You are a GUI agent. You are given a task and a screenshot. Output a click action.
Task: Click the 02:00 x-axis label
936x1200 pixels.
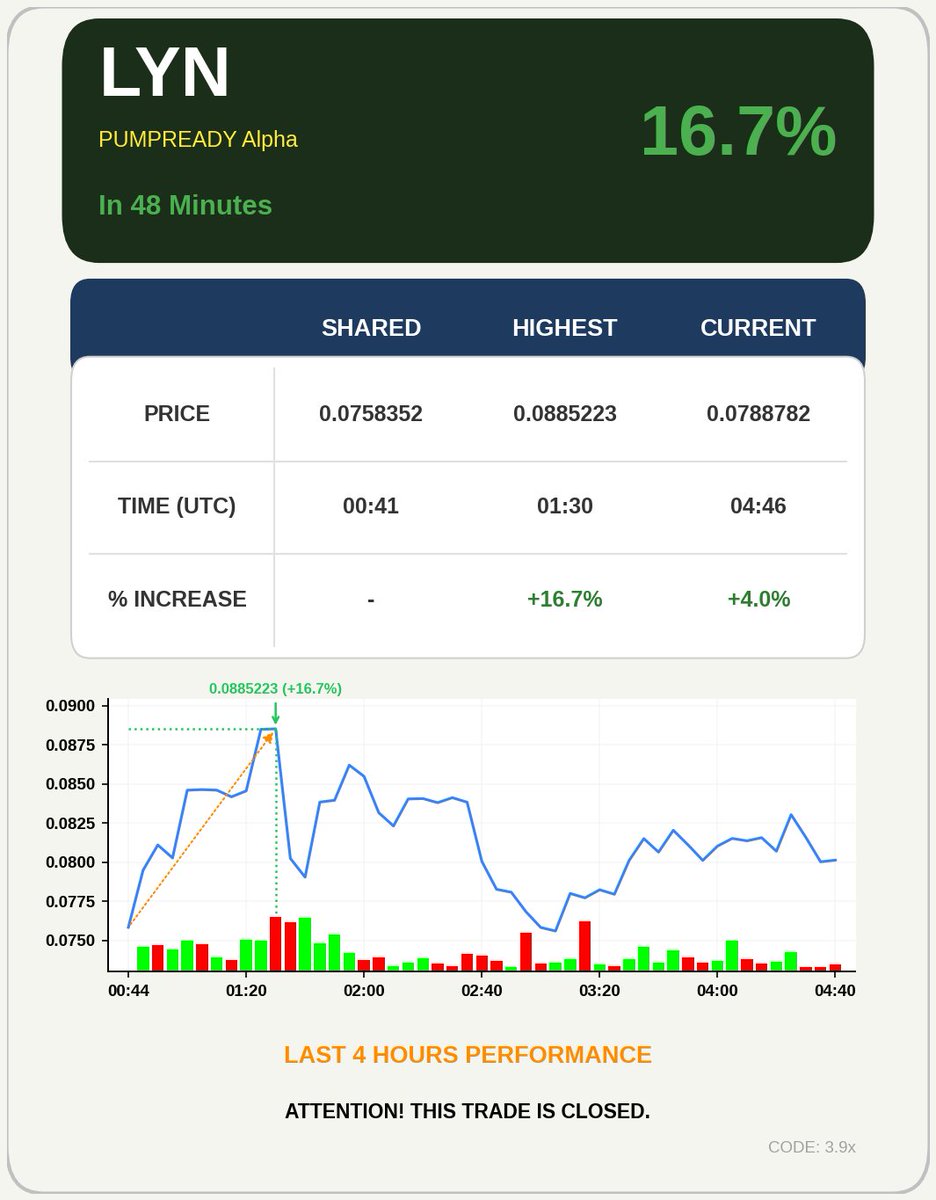click(x=364, y=991)
